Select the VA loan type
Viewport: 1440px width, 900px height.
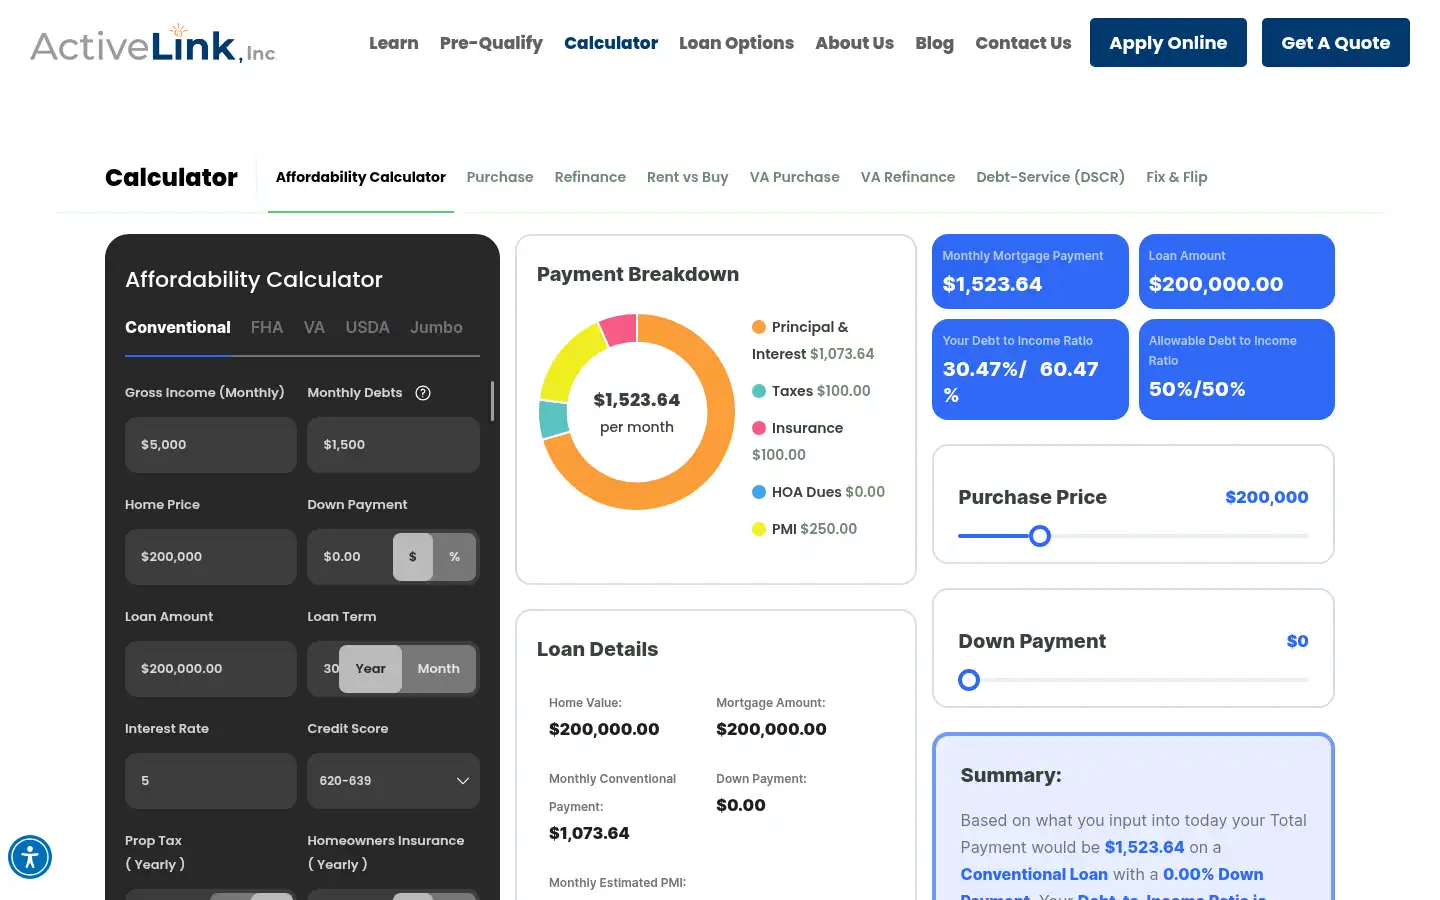pyautogui.click(x=314, y=327)
